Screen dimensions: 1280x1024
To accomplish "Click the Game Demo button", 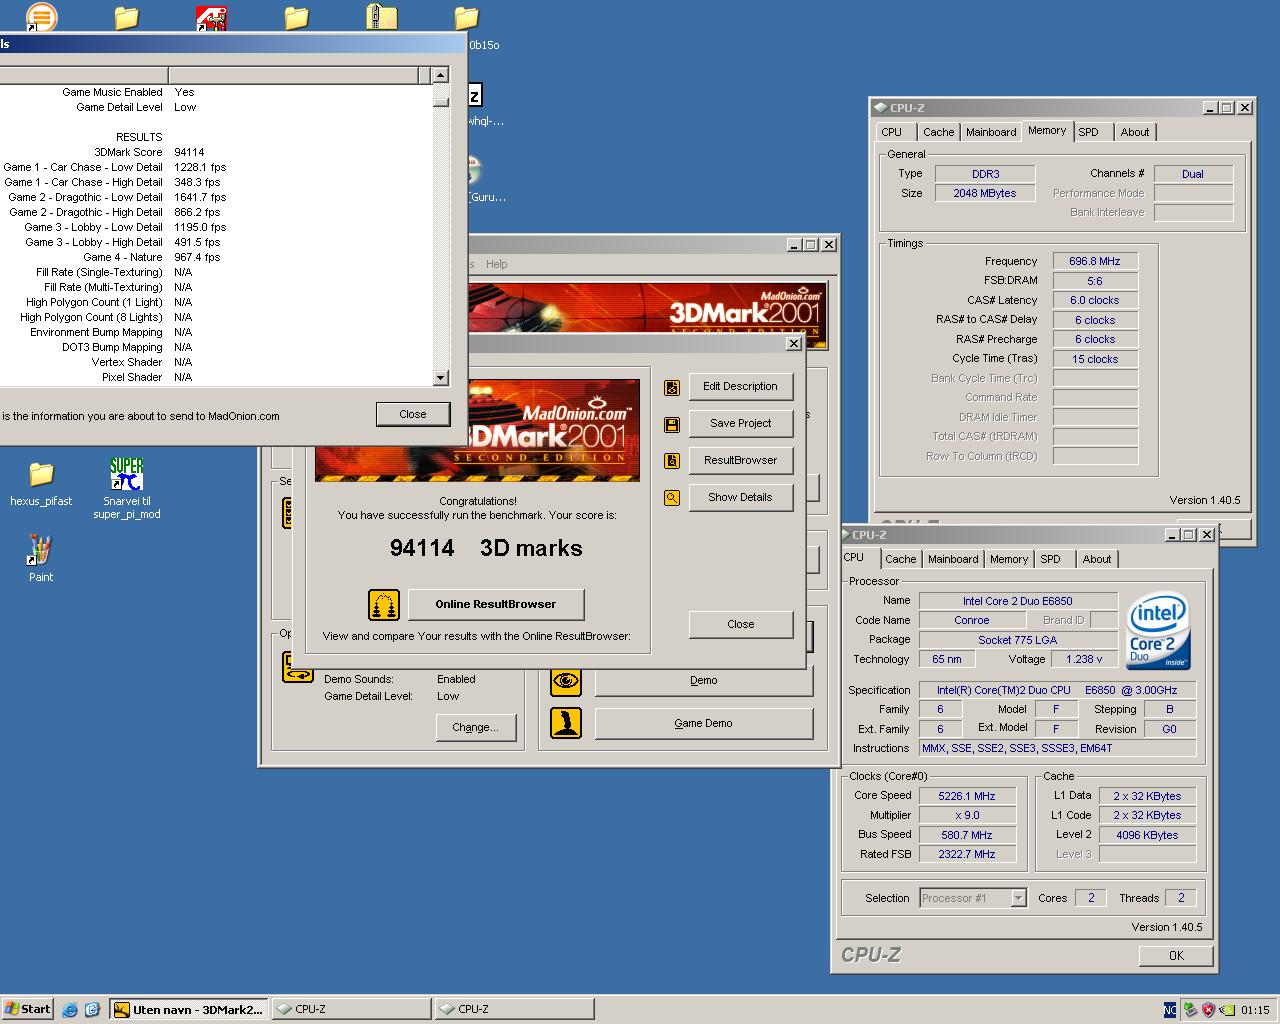I will point(703,724).
